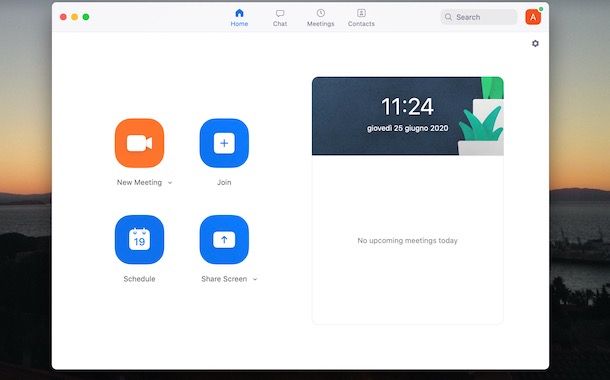Screen dimensions: 610x380
Task: Focus the Search field
Action: point(479,17)
